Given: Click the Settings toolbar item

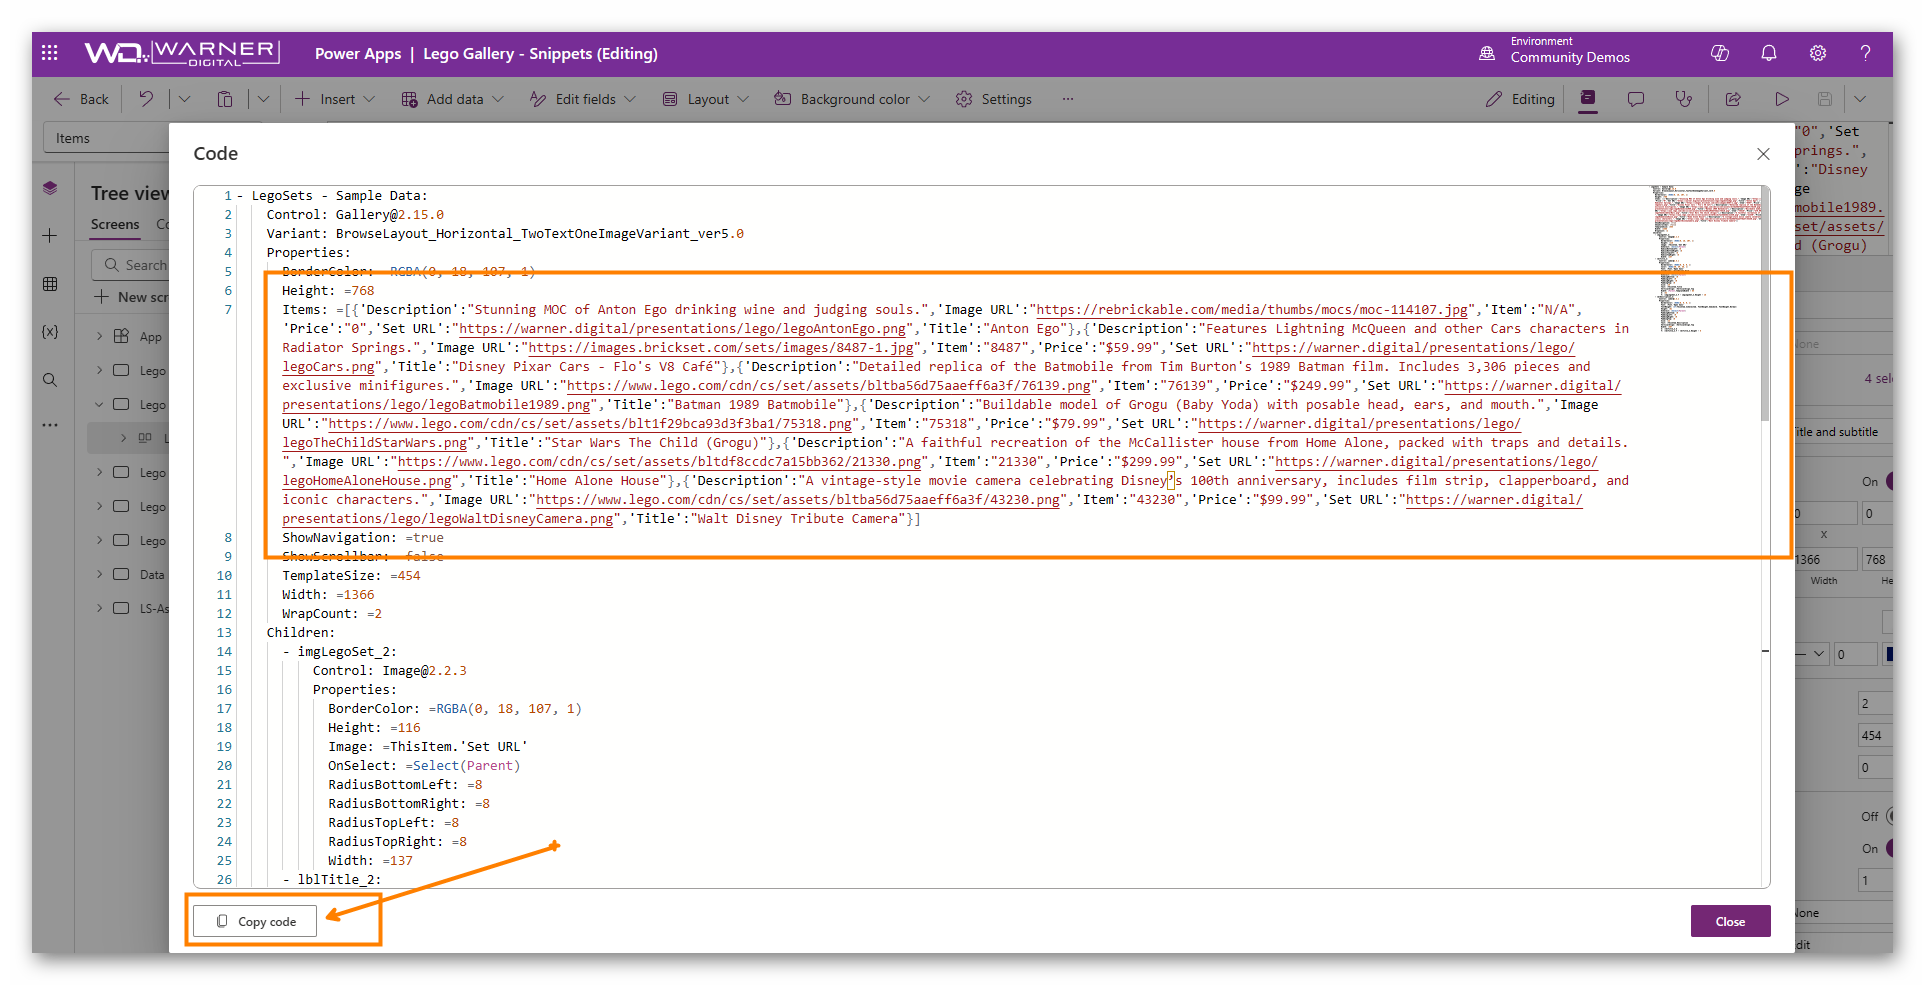Looking at the screenshot, I should pyautogui.click(x=993, y=99).
